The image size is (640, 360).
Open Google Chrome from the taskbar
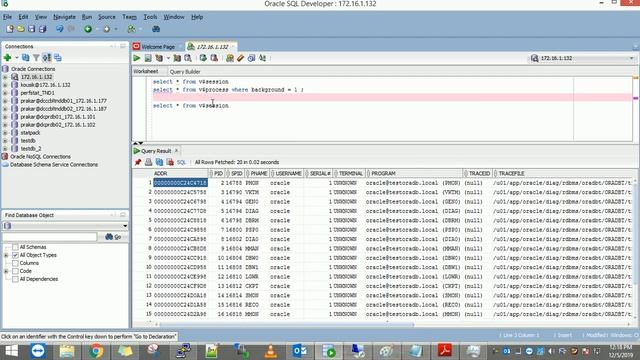point(96,351)
